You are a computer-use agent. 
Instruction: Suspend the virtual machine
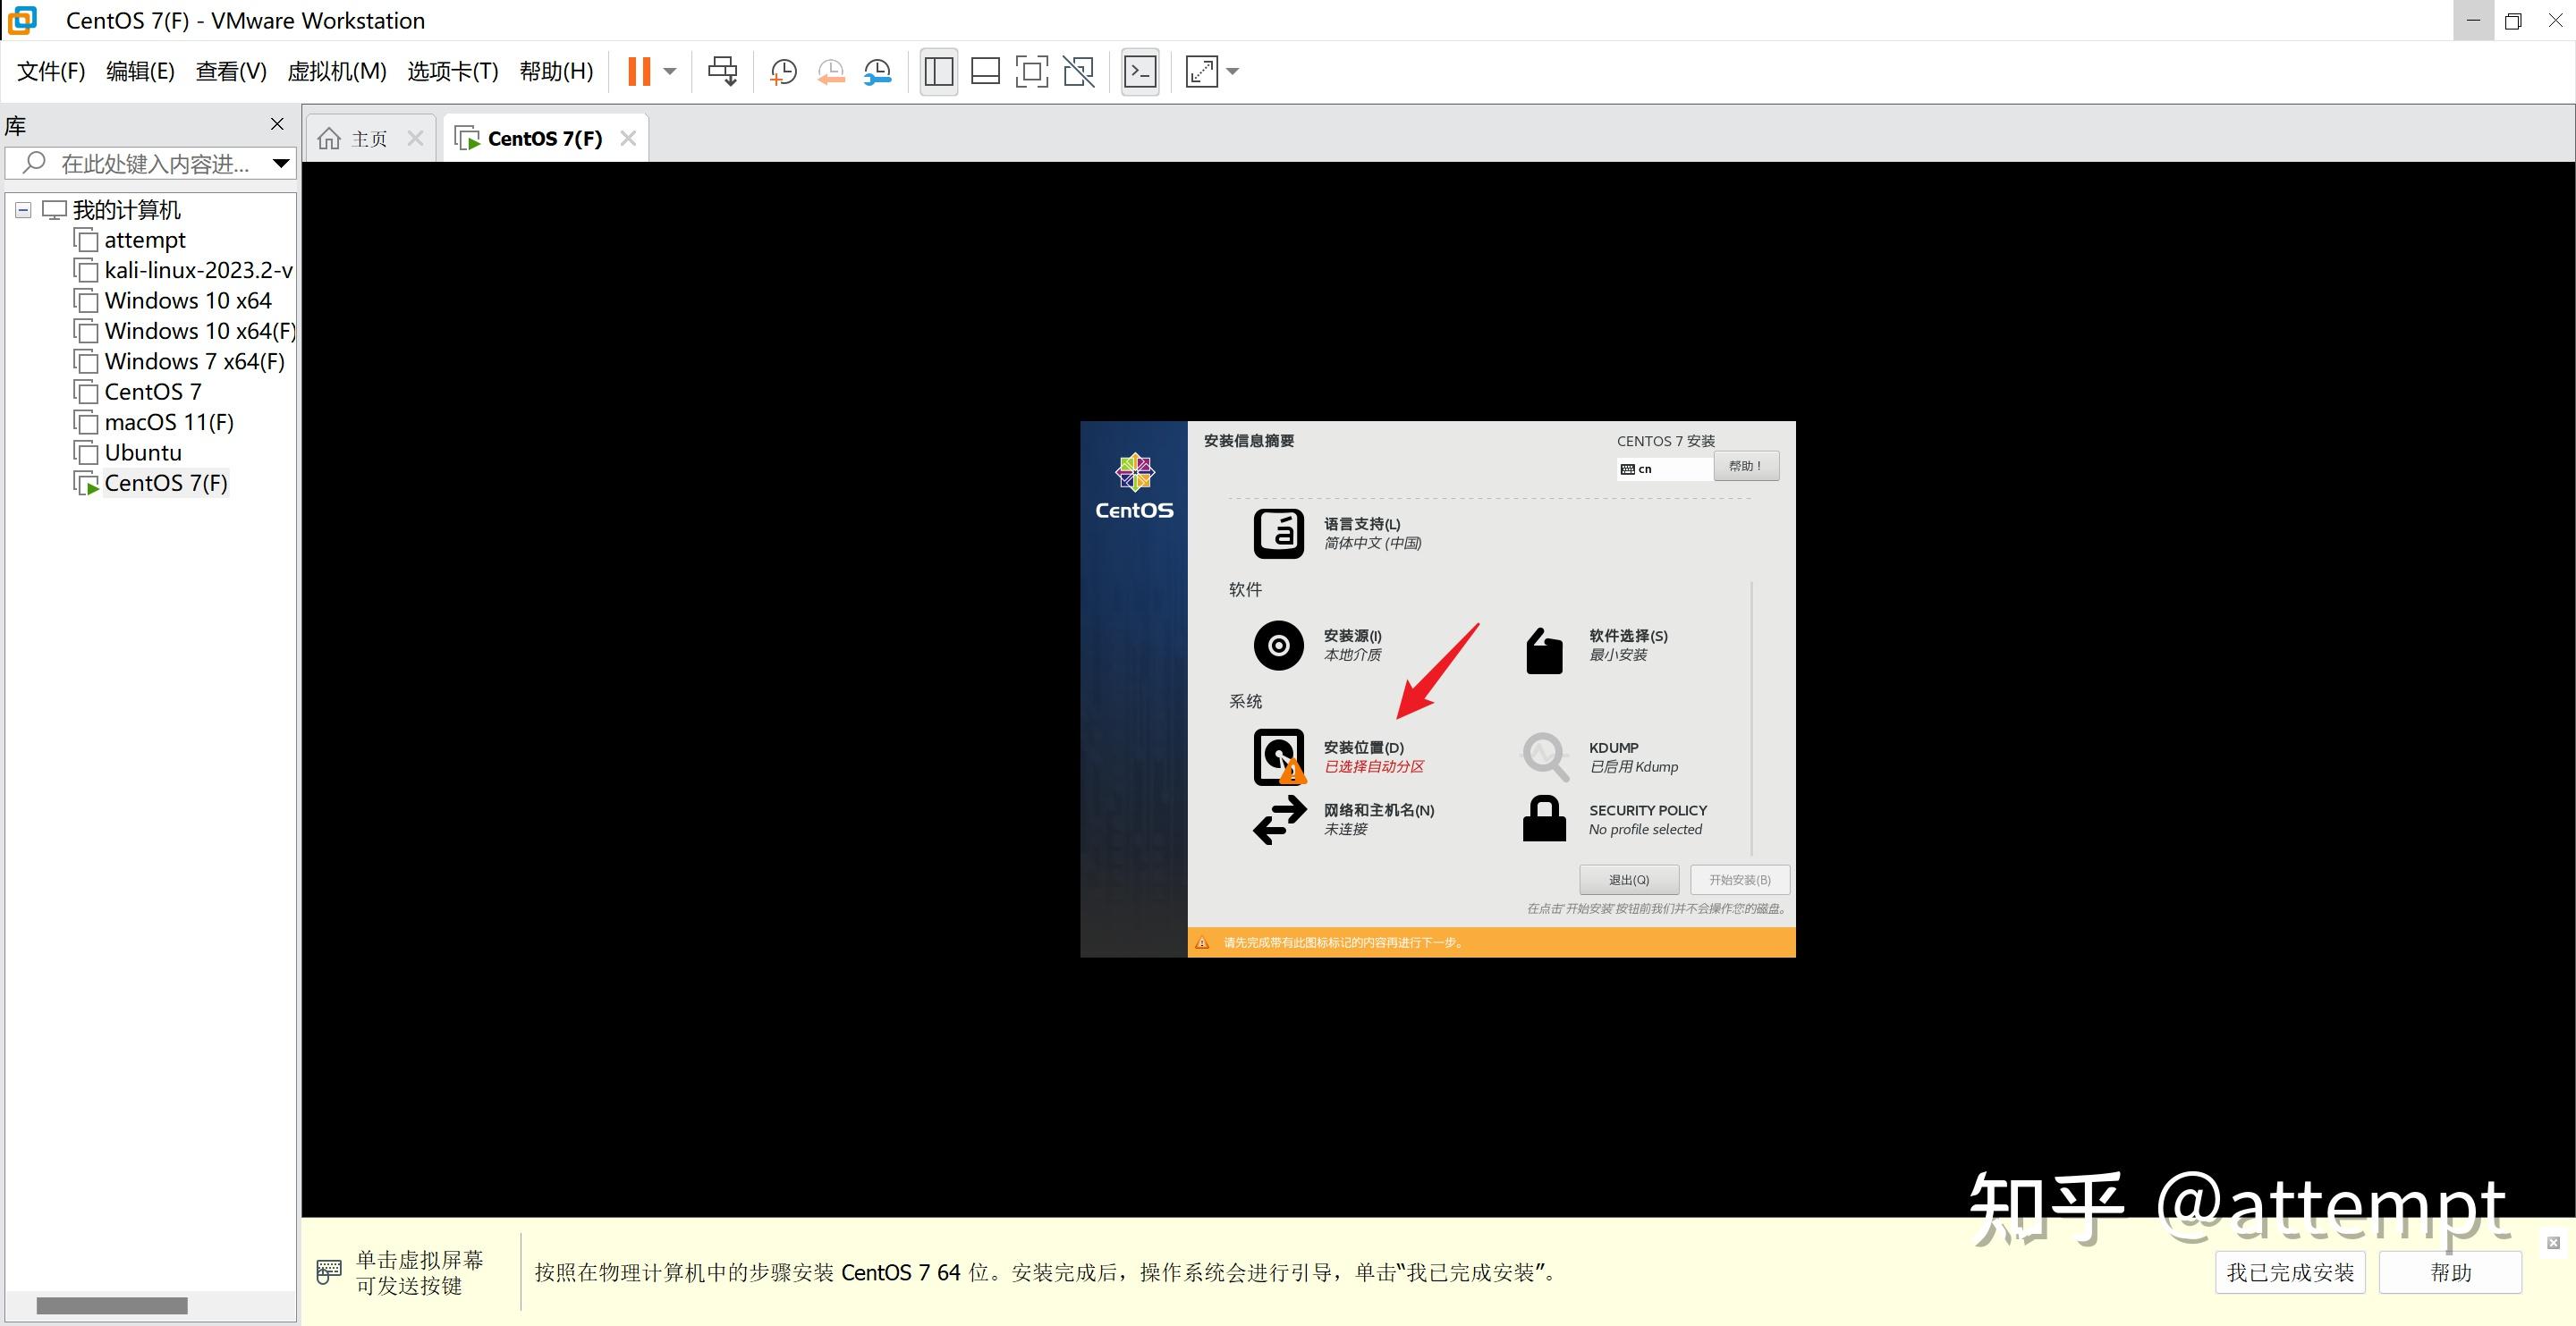click(x=640, y=71)
